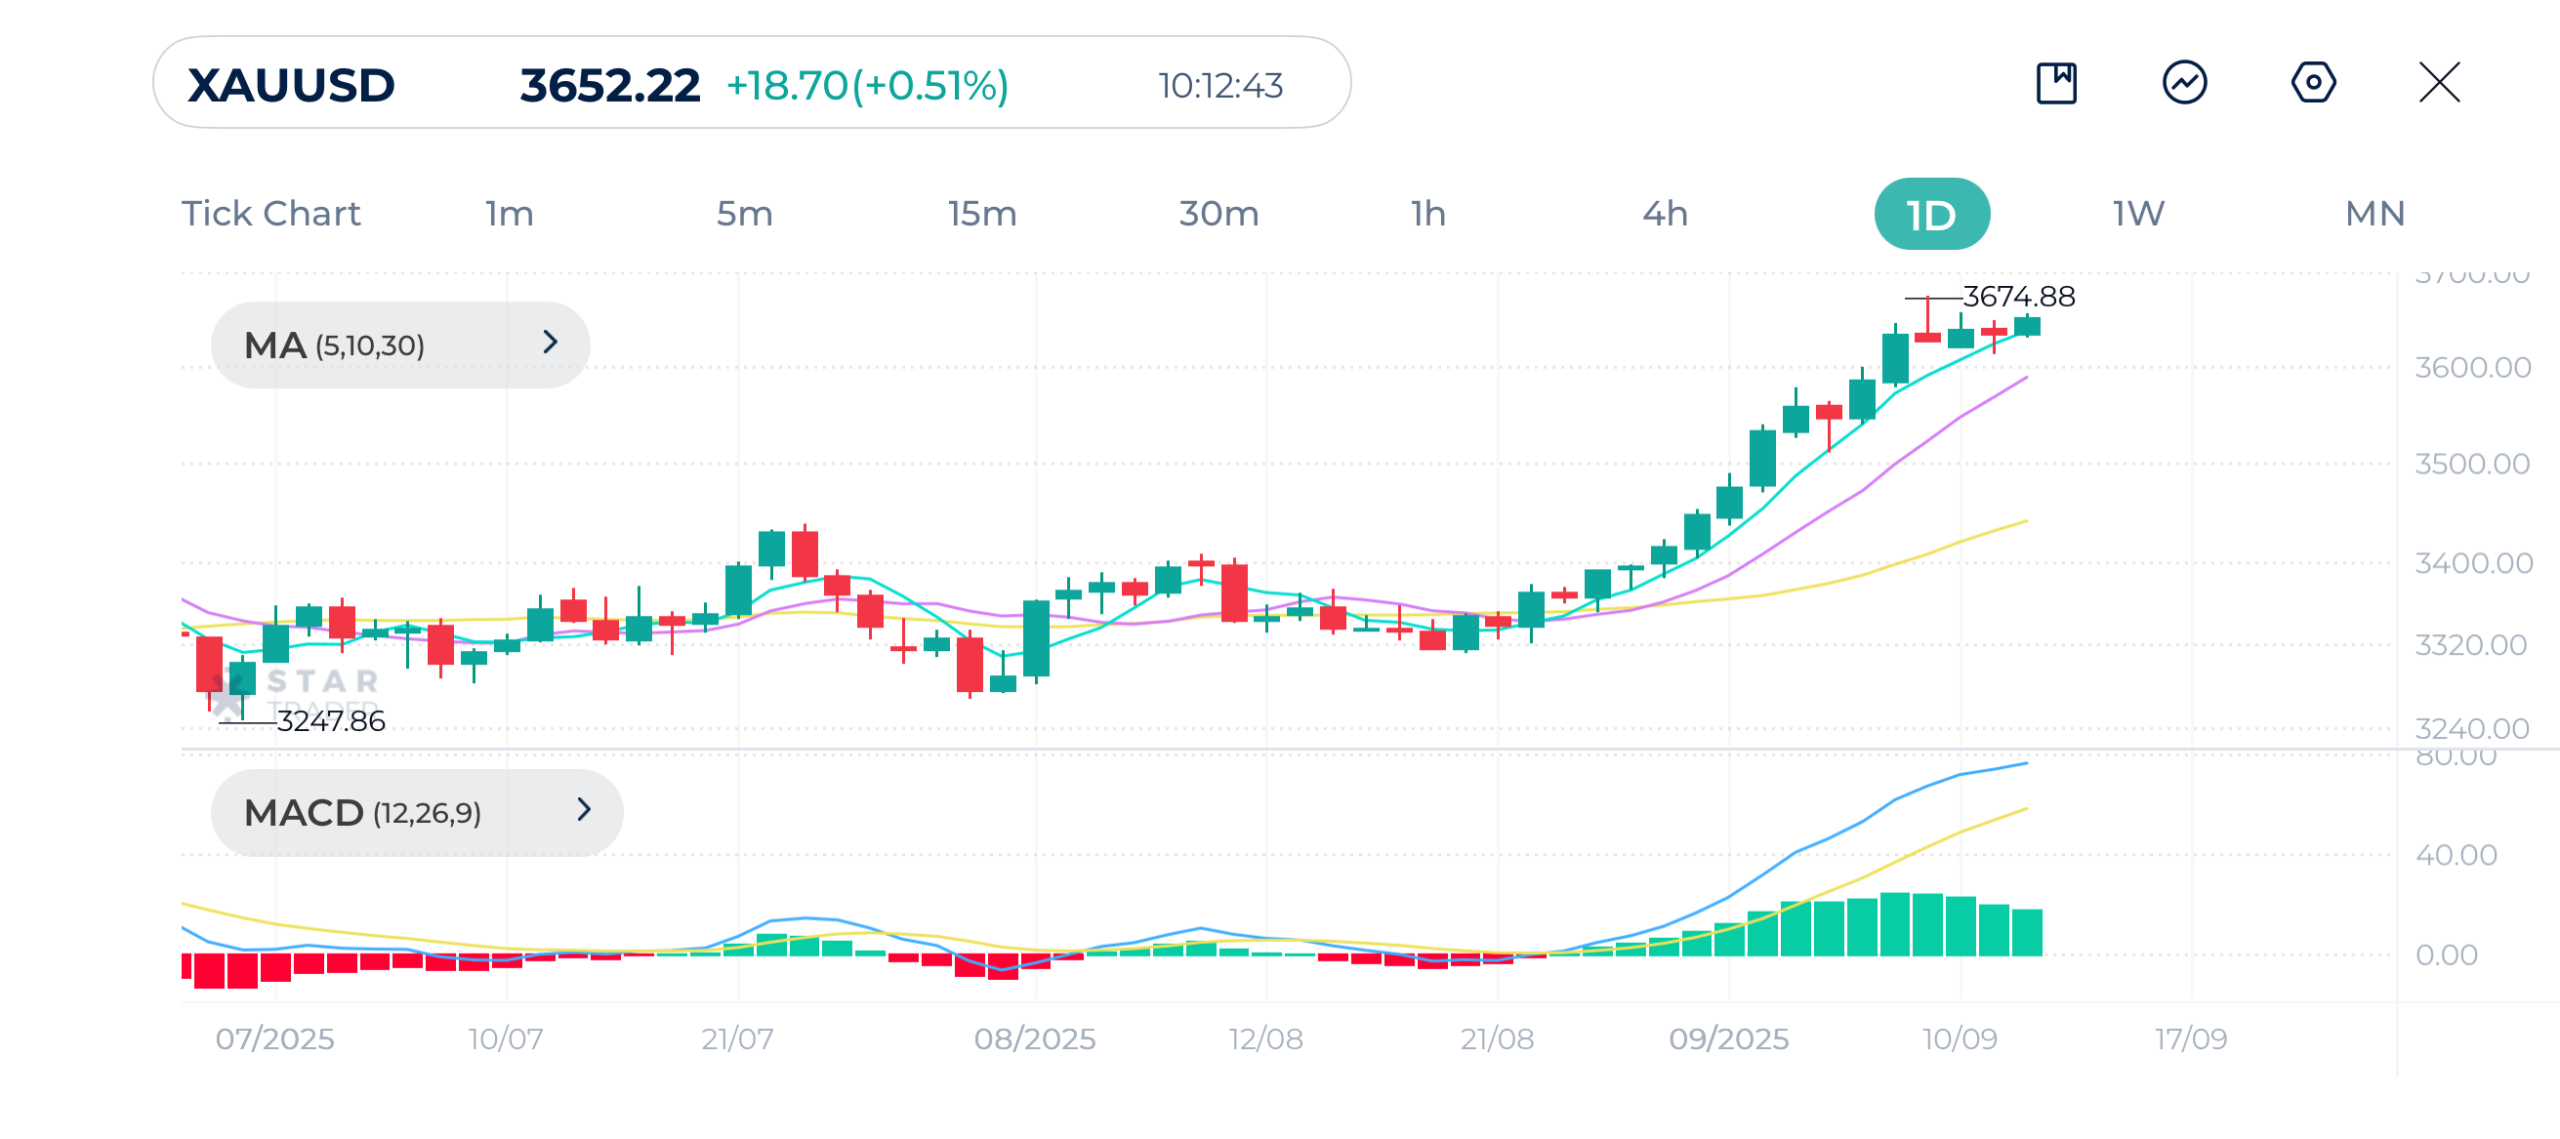
Task: Switch to MN monthly timeframe
Action: (x=2374, y=214)
